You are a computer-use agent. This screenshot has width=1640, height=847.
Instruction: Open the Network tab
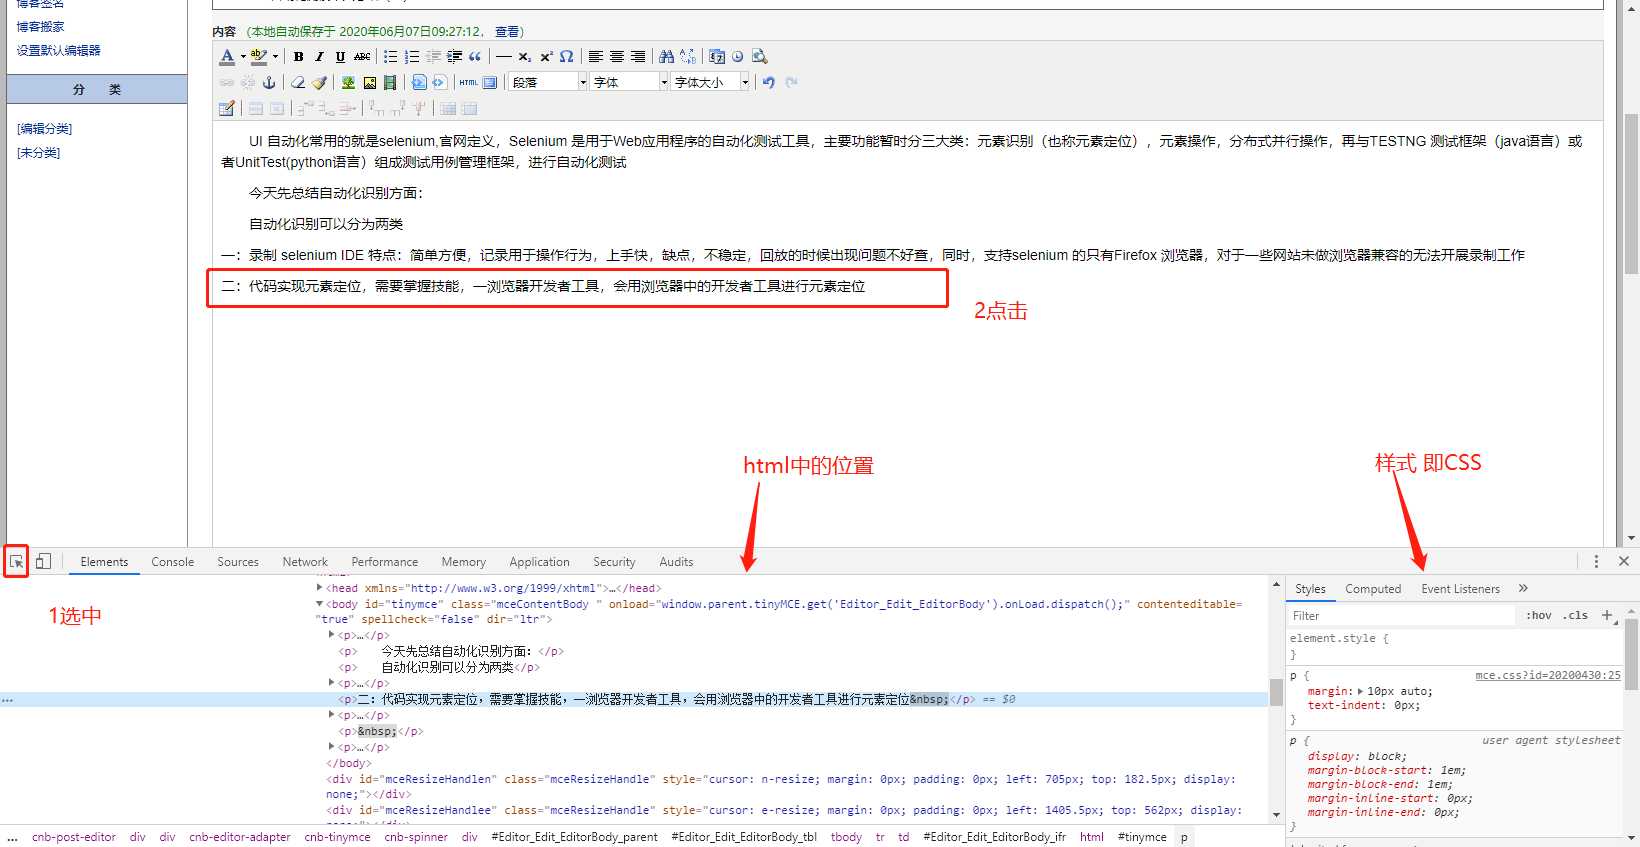305,562
